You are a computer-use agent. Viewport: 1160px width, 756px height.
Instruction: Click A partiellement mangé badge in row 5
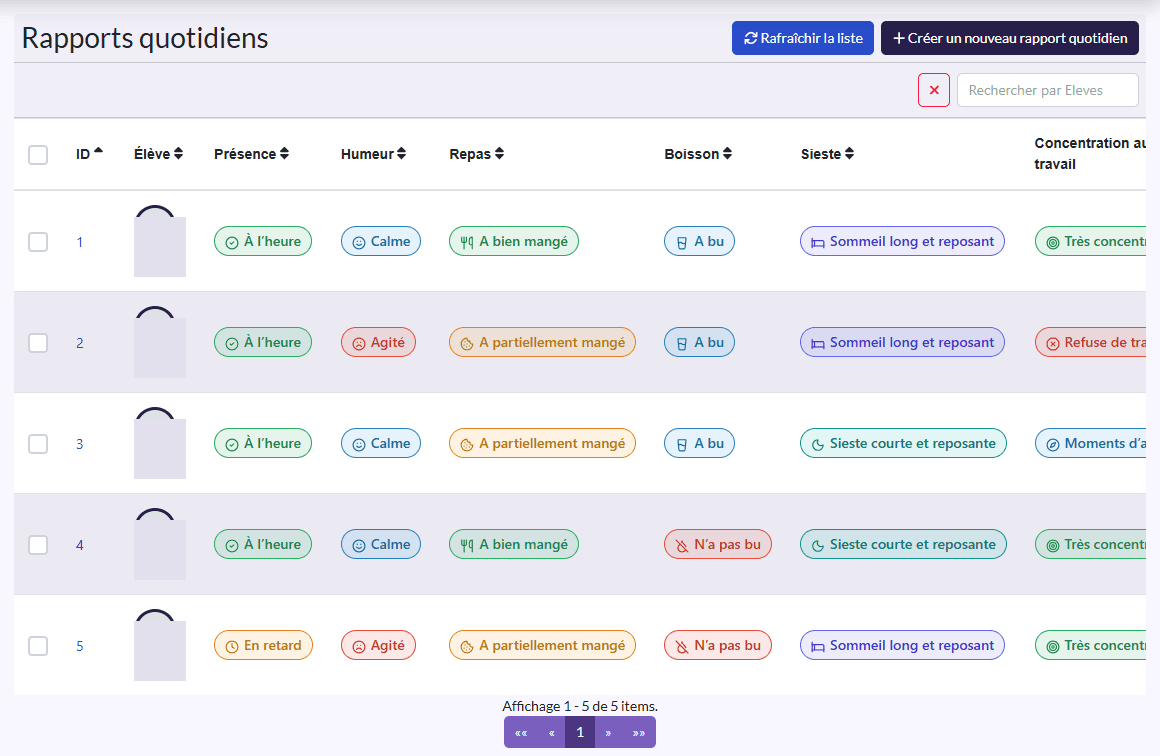[x=542, y=645]
